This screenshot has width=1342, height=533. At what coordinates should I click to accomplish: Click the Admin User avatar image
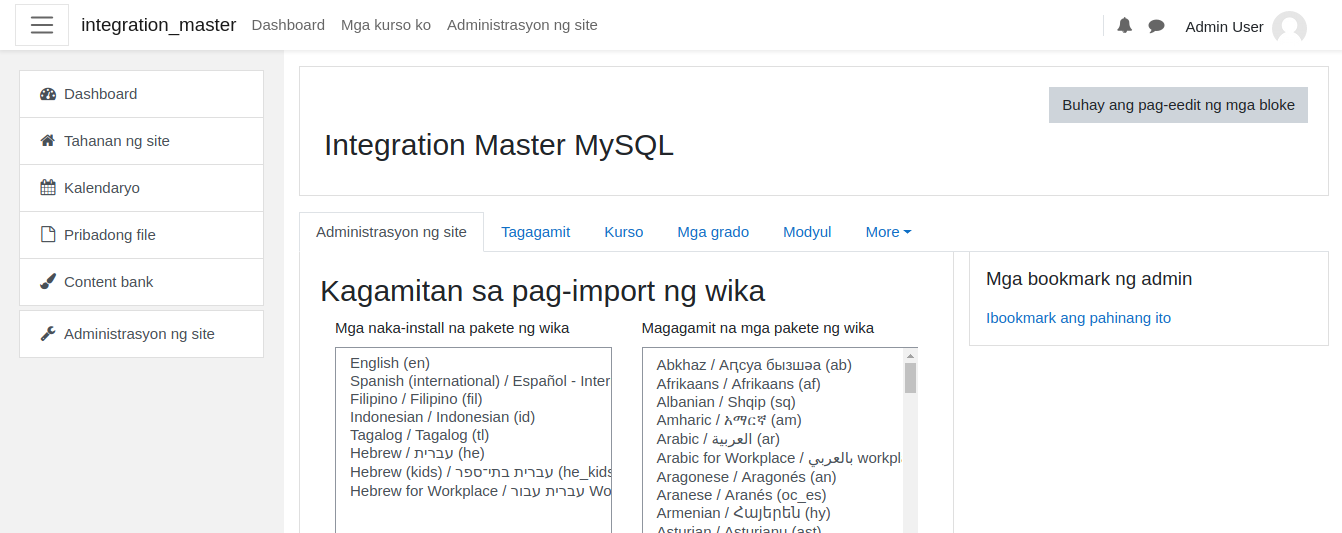(x=1289, y=27)
